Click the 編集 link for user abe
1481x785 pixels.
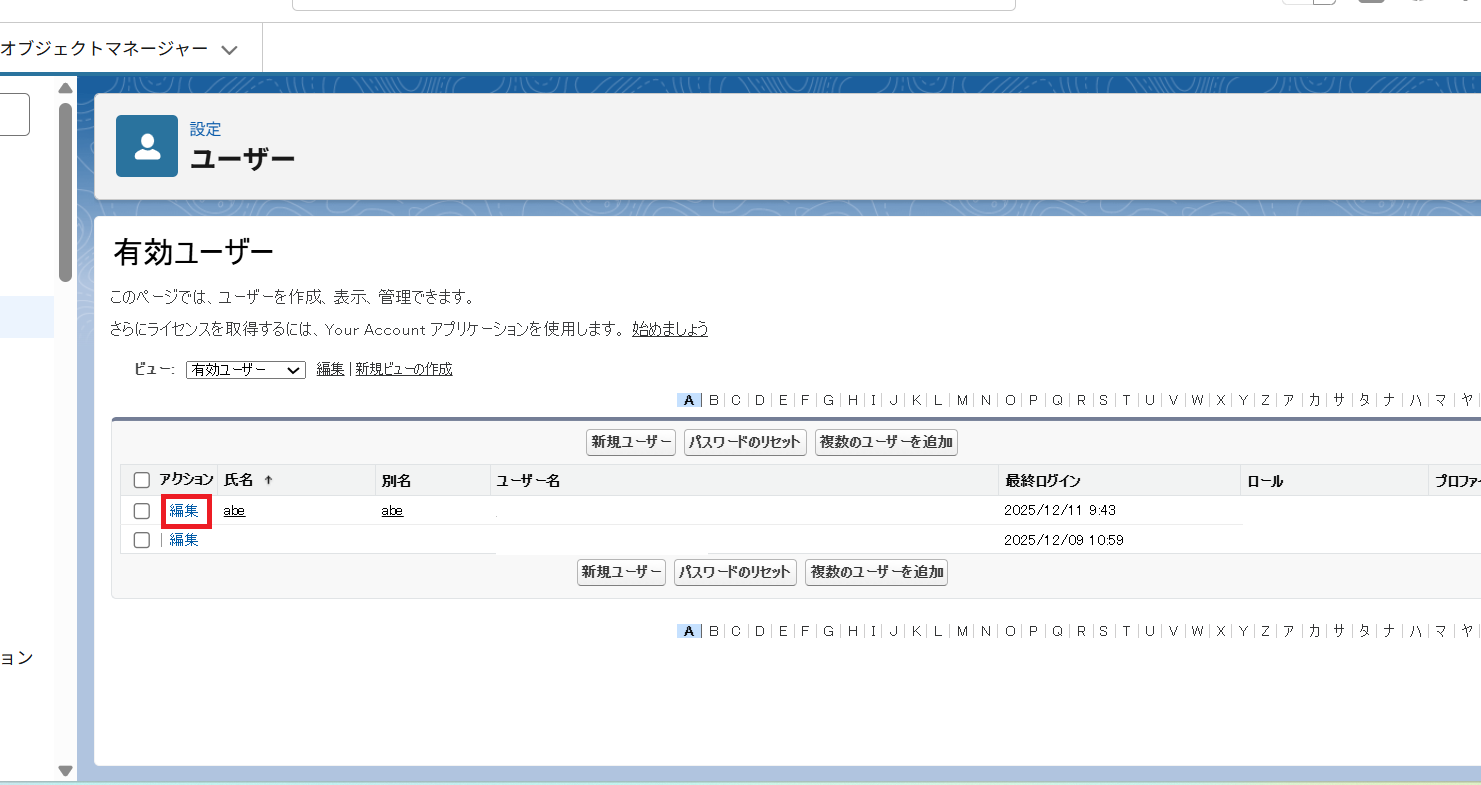pos(184,511)
